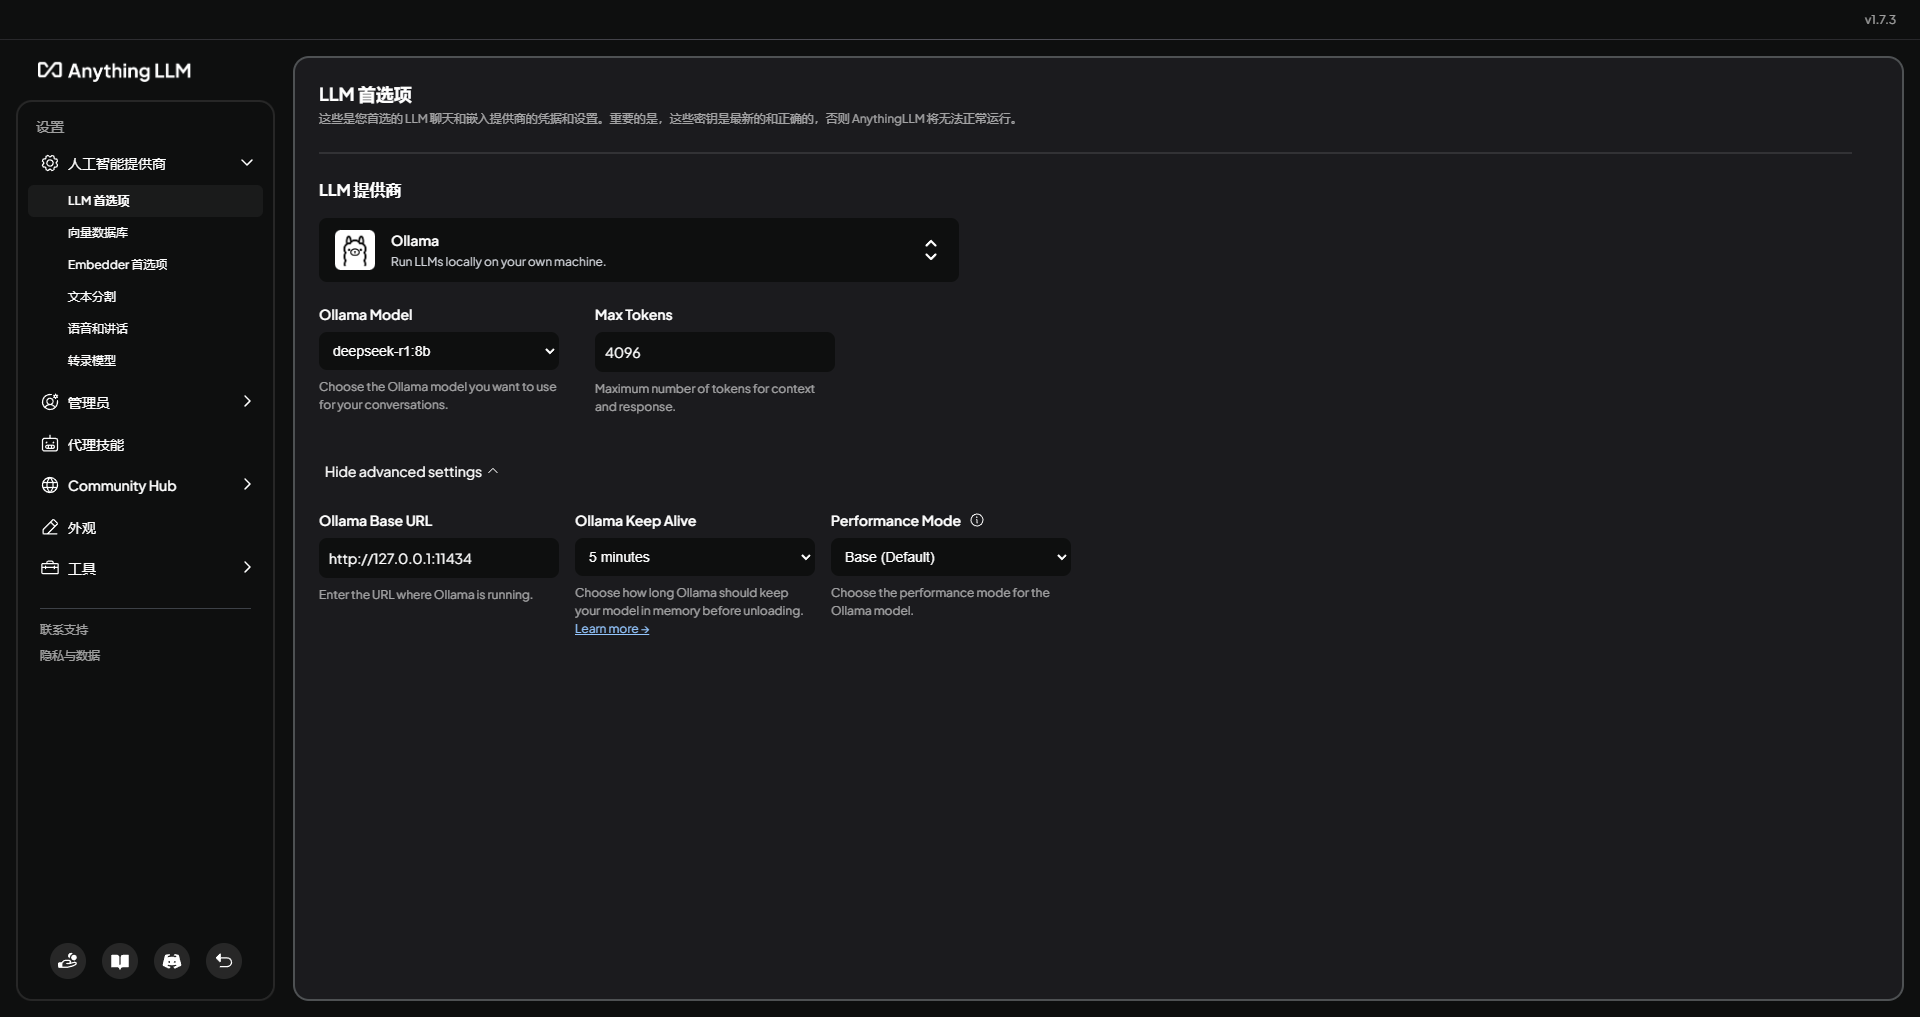
Task: Collapse the 人工智能提供商 section chevron
Action: pos(247,163)
